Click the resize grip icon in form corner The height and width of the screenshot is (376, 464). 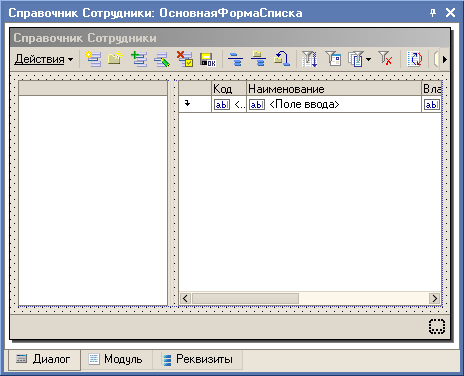pos(437,327)
